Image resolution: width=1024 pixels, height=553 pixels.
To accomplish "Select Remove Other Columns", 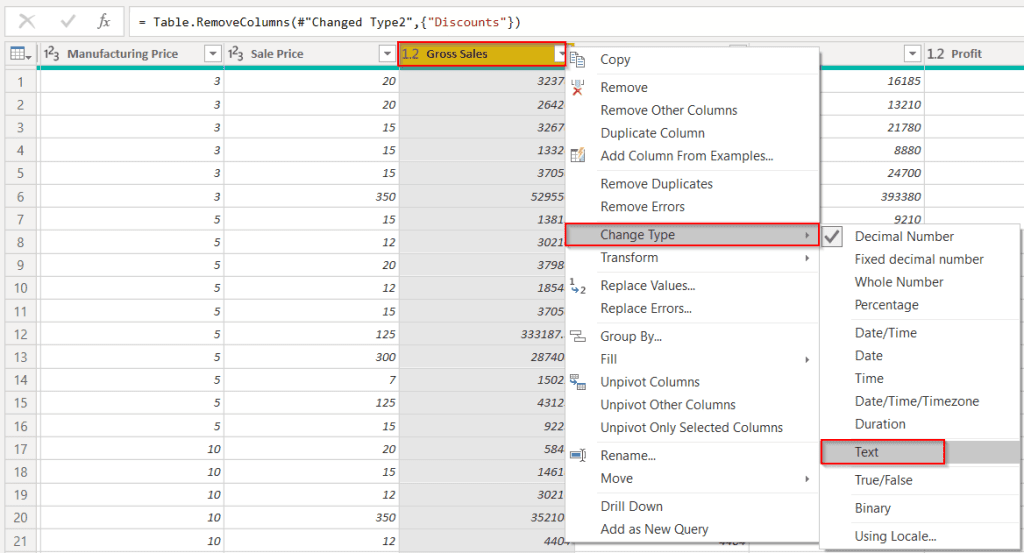I will point(669,110).
